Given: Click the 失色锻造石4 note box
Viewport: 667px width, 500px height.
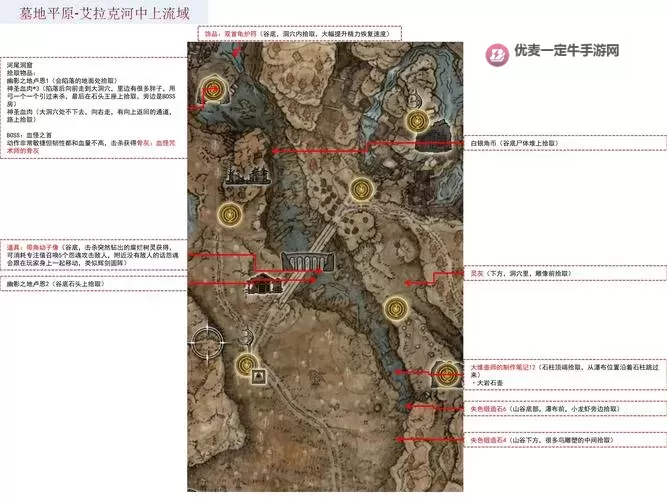Looking at the screenshot, I should click(x=565, y=440).
